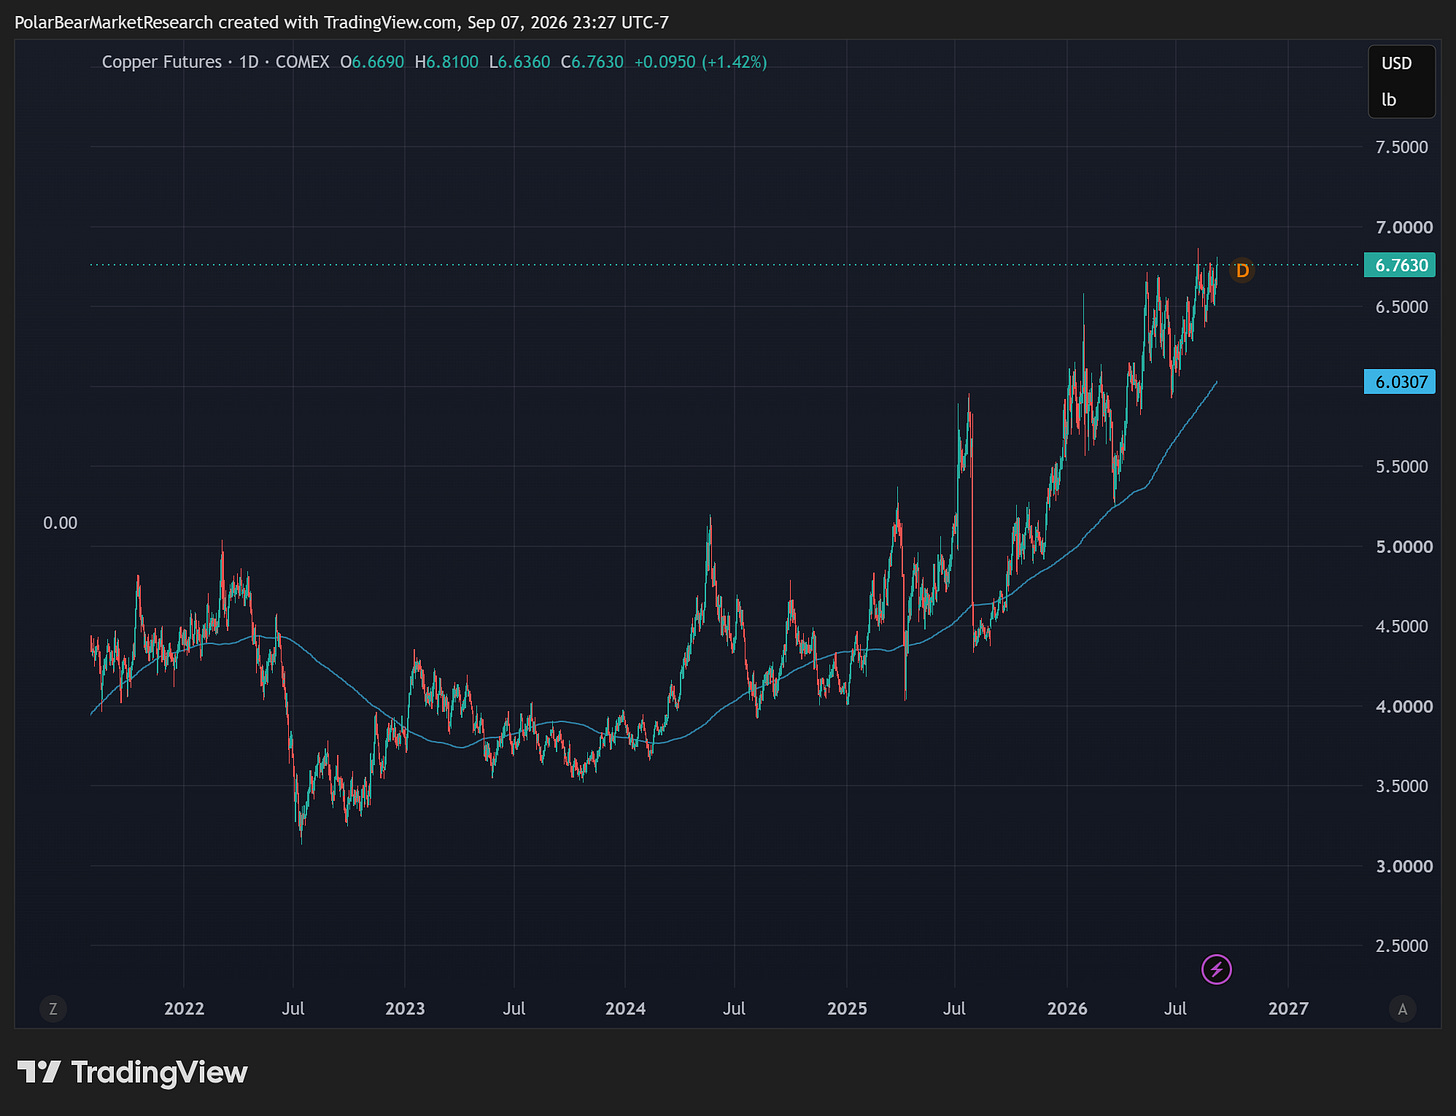Image resolution: width=1456 pixels, height=1116 pixels.
Task: Click the purple lightning bolt event icon
Action: click(x=1216, y=969)
